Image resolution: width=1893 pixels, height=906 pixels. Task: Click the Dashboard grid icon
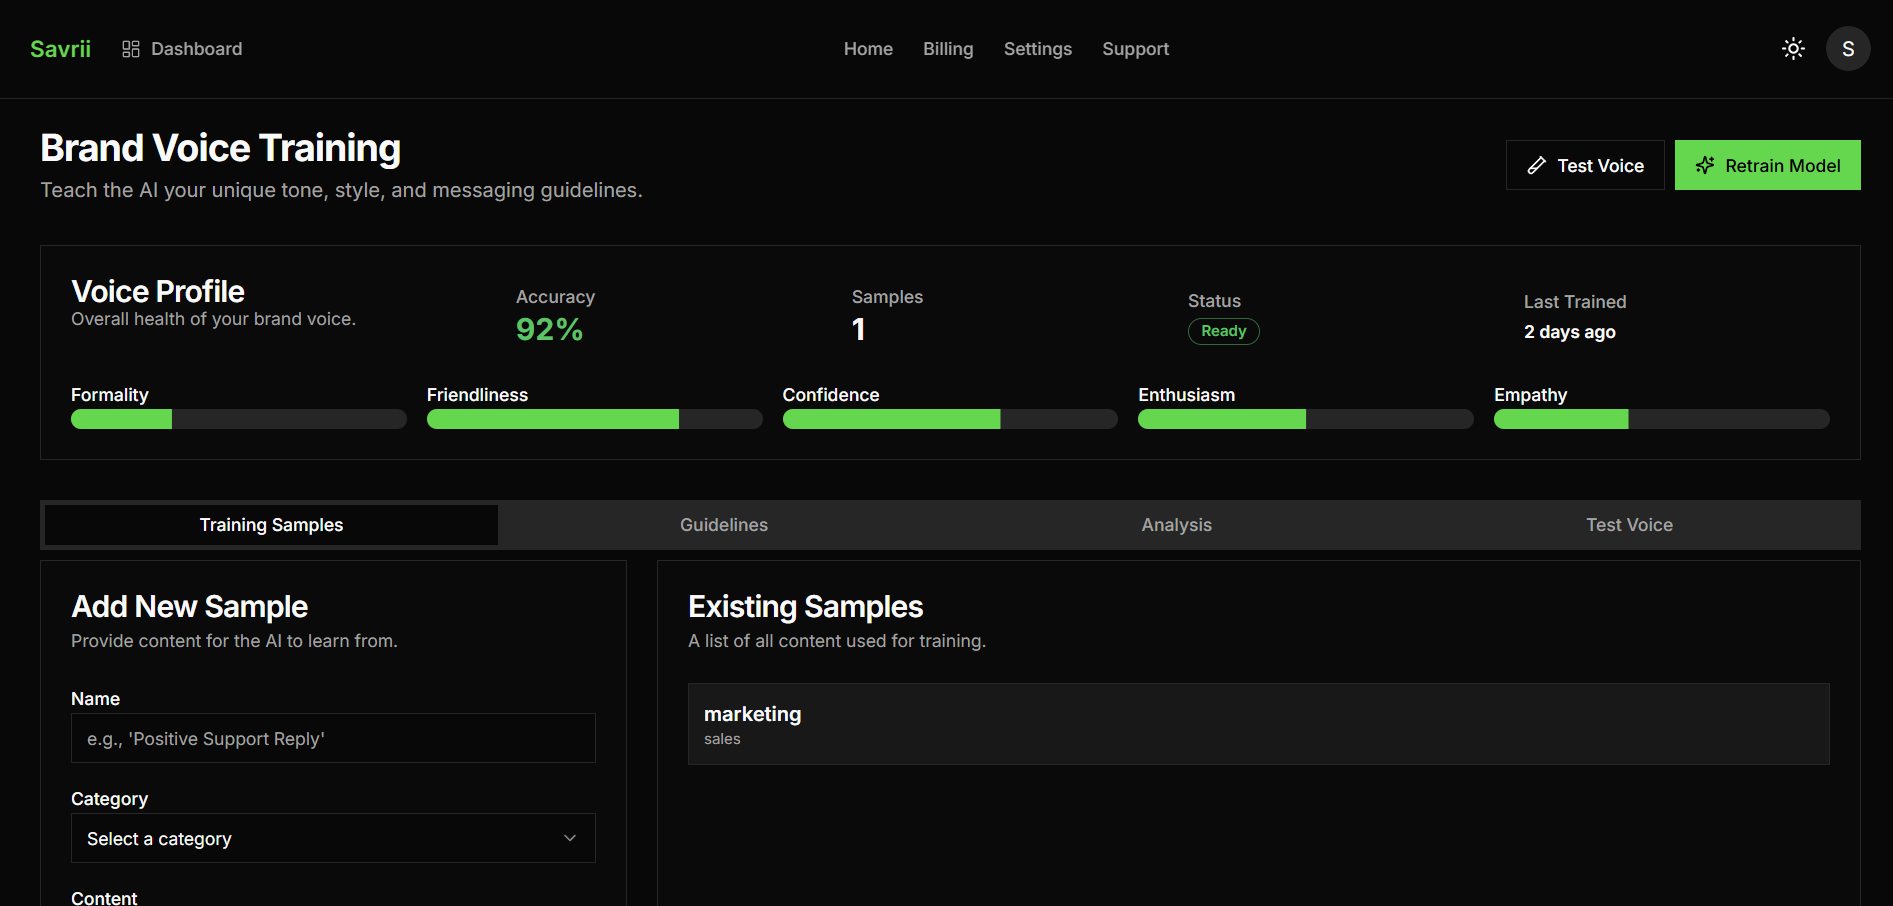pos(131,49)
